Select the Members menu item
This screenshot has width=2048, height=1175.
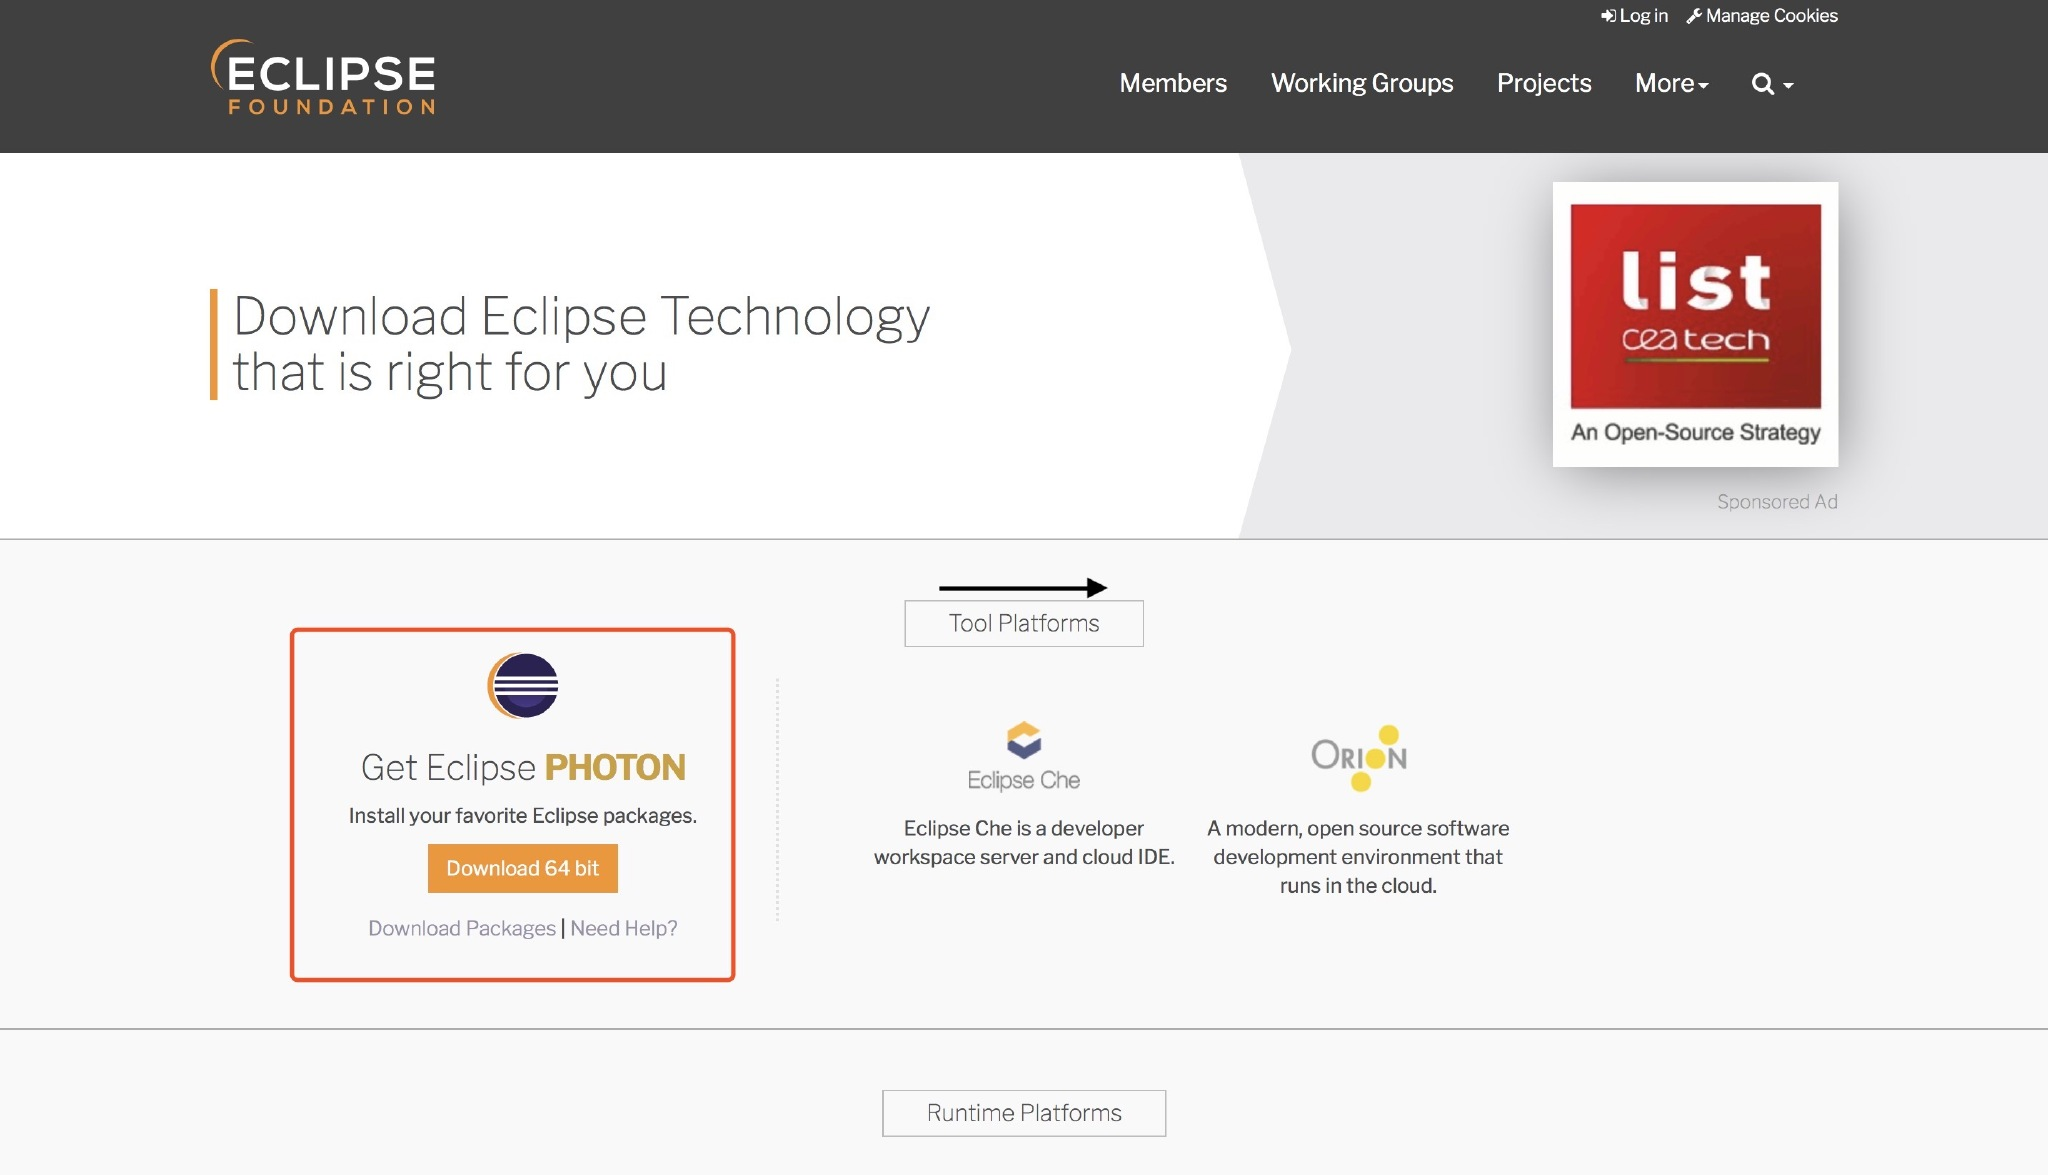[x=1173, y=84]
